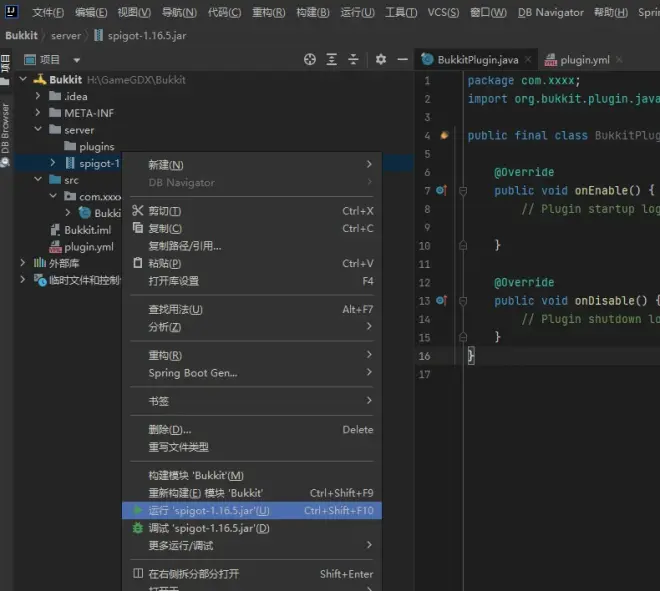
Task: Expand the spigot jar node
Action: (53, 162)
